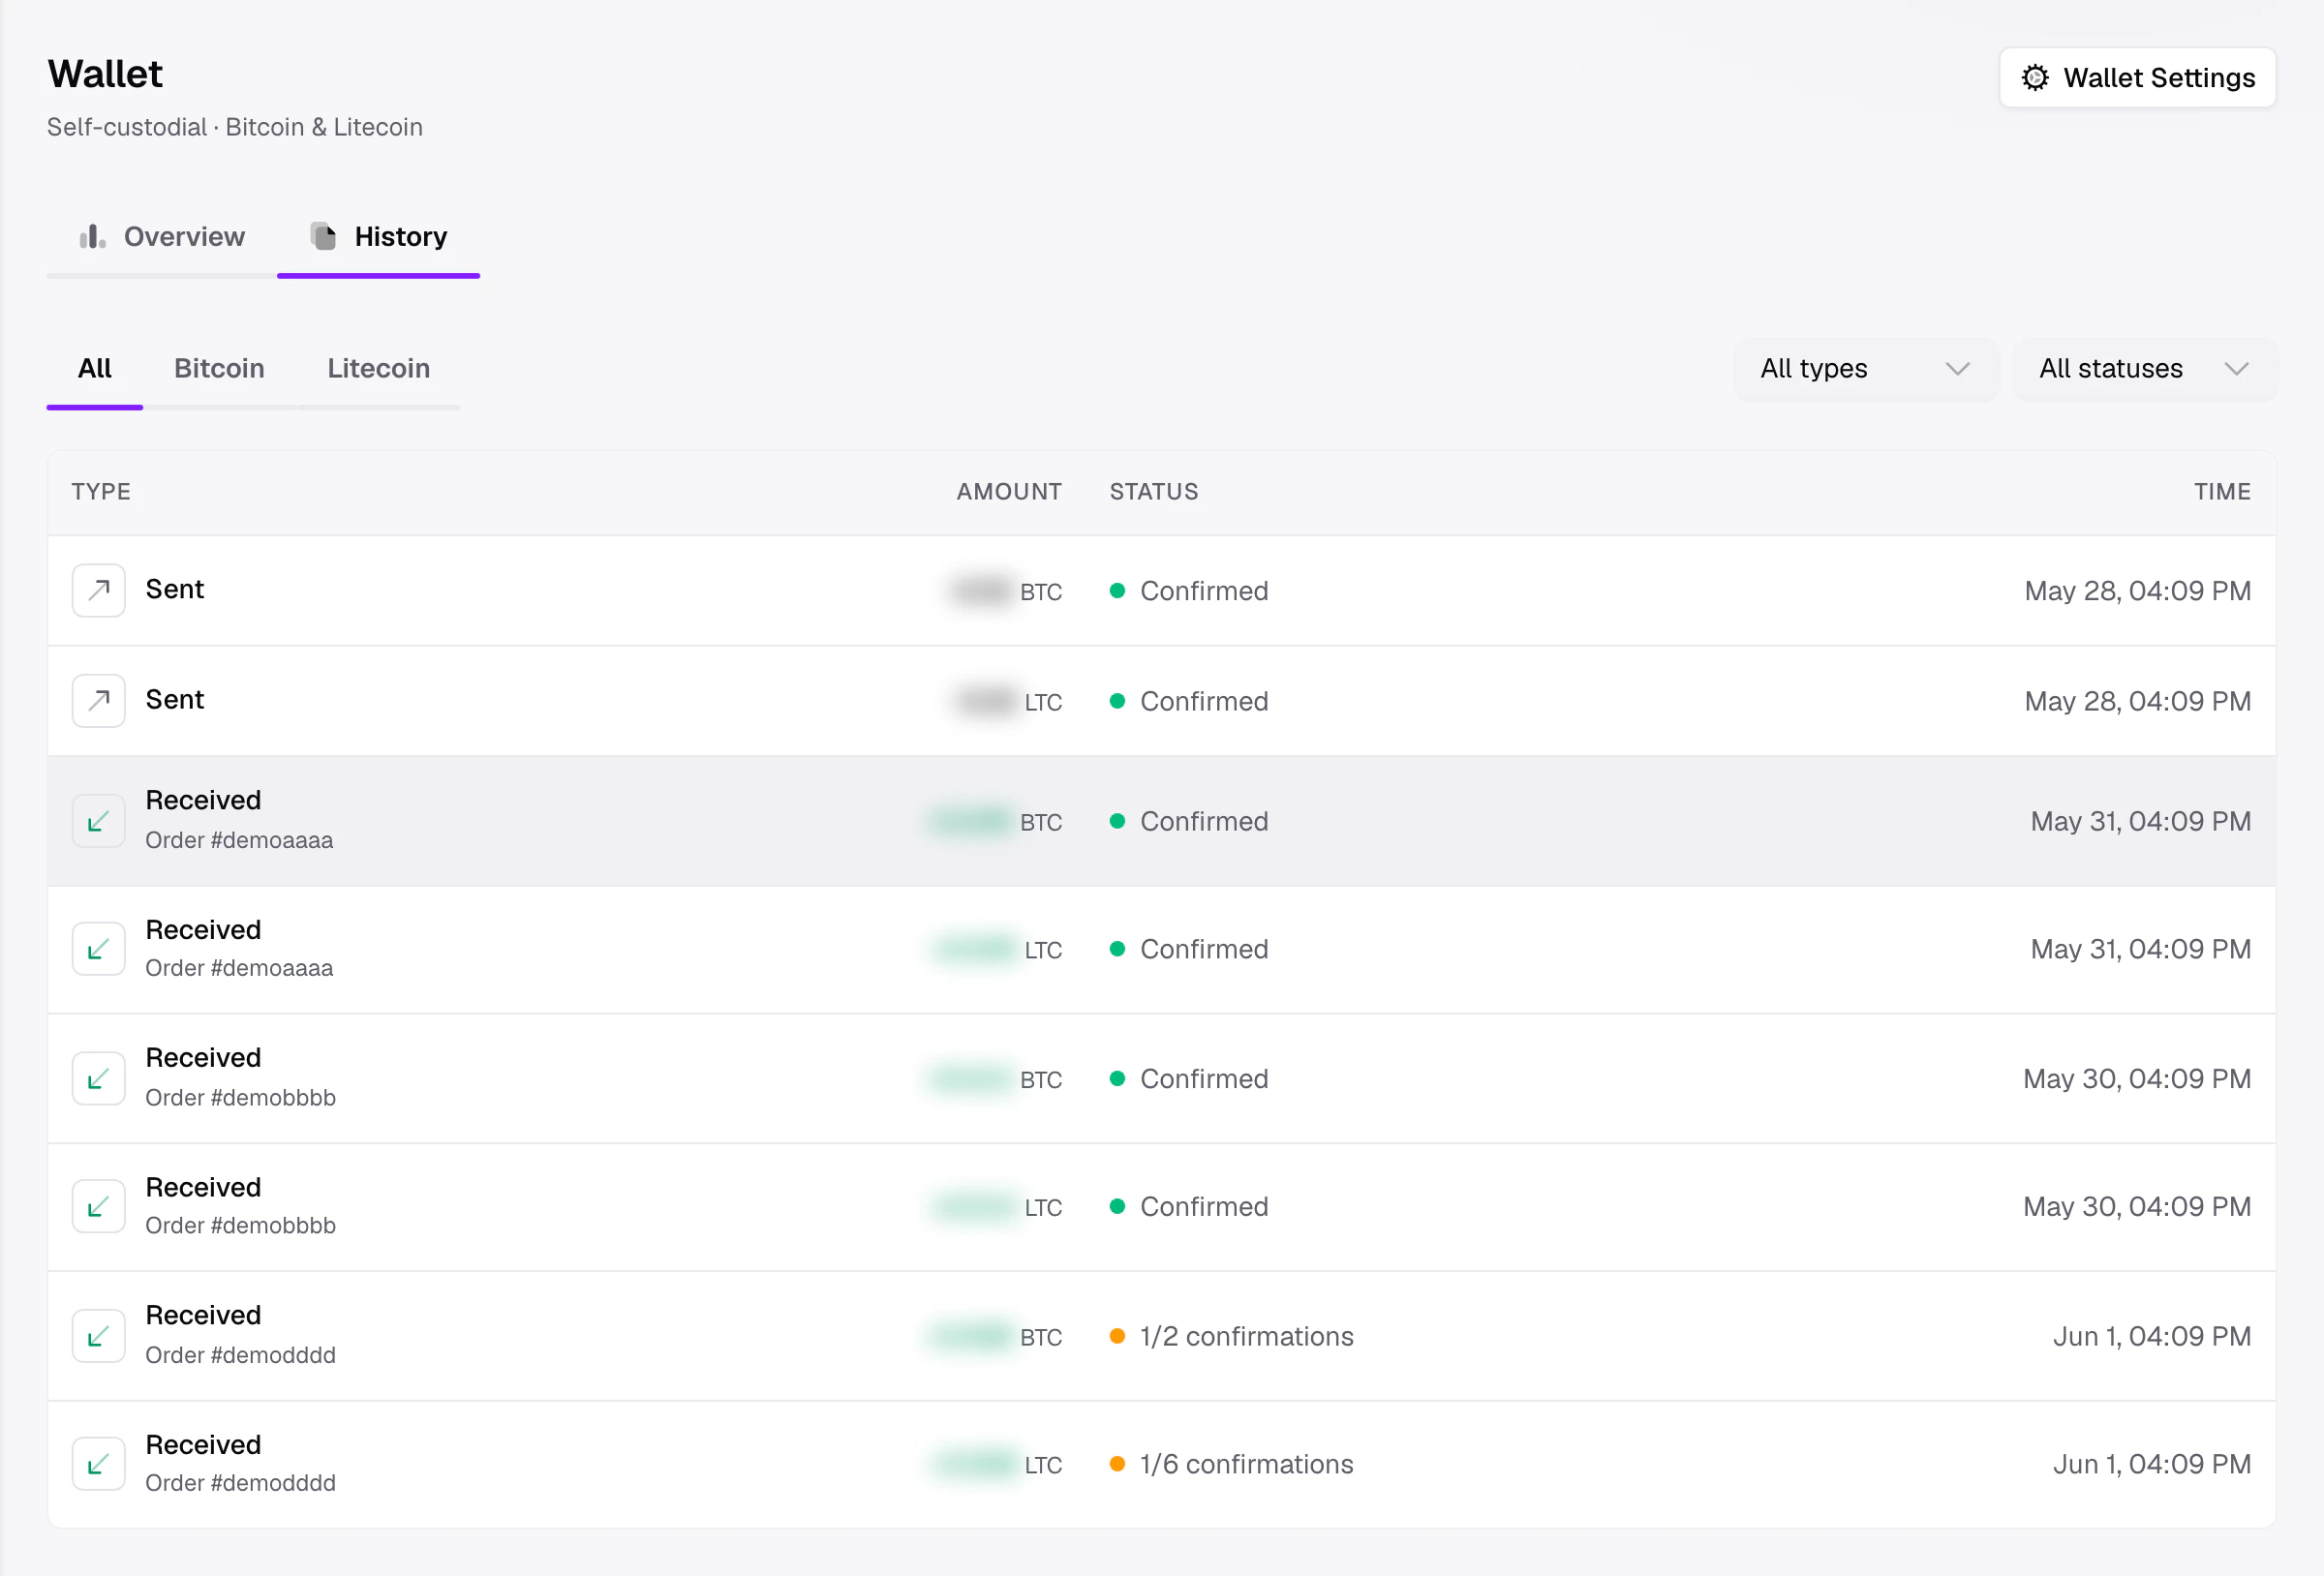Open Order #demoaaaa link in BTC row
The width and height of the screenshot is (2324, 1576).
coord(239,840)
